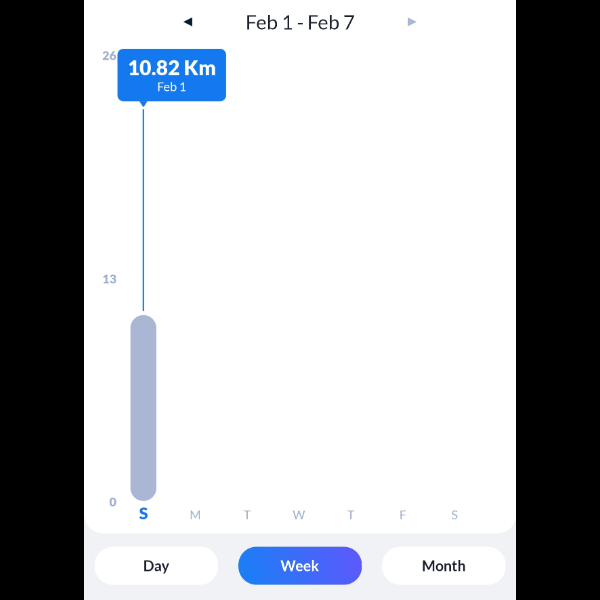Image resolution: width=600 pixels, height=600 pixels.
Task: Click the 0 axis label
Action: coord(113,502)
